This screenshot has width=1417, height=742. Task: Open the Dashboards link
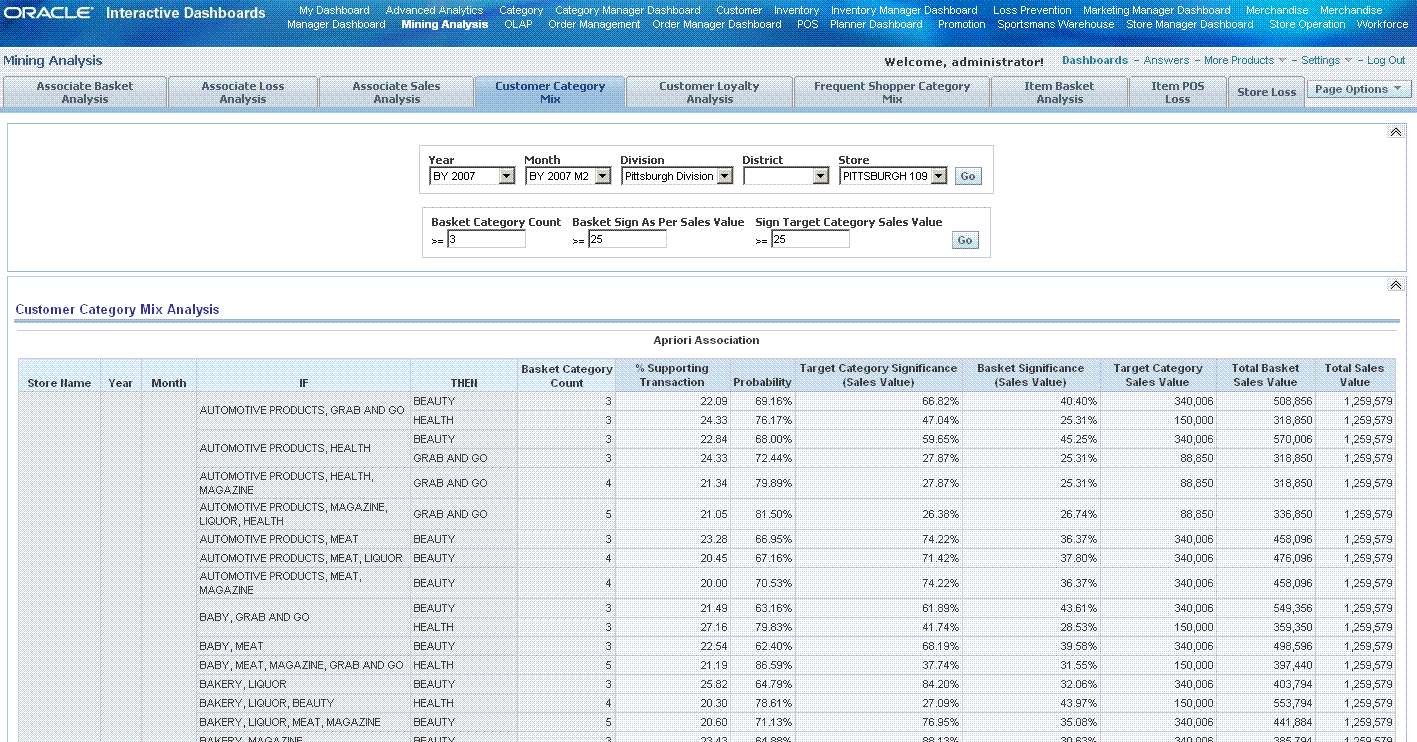tap(1095, 60)
